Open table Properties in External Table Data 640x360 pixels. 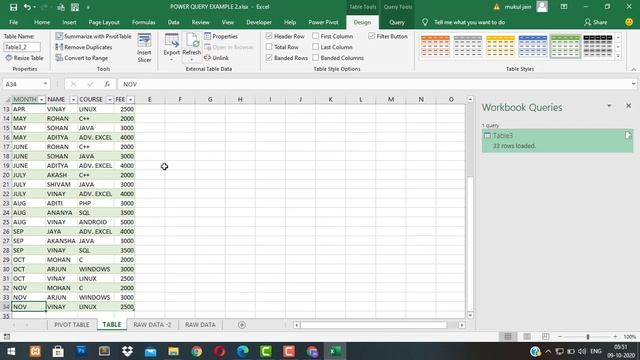221,36
